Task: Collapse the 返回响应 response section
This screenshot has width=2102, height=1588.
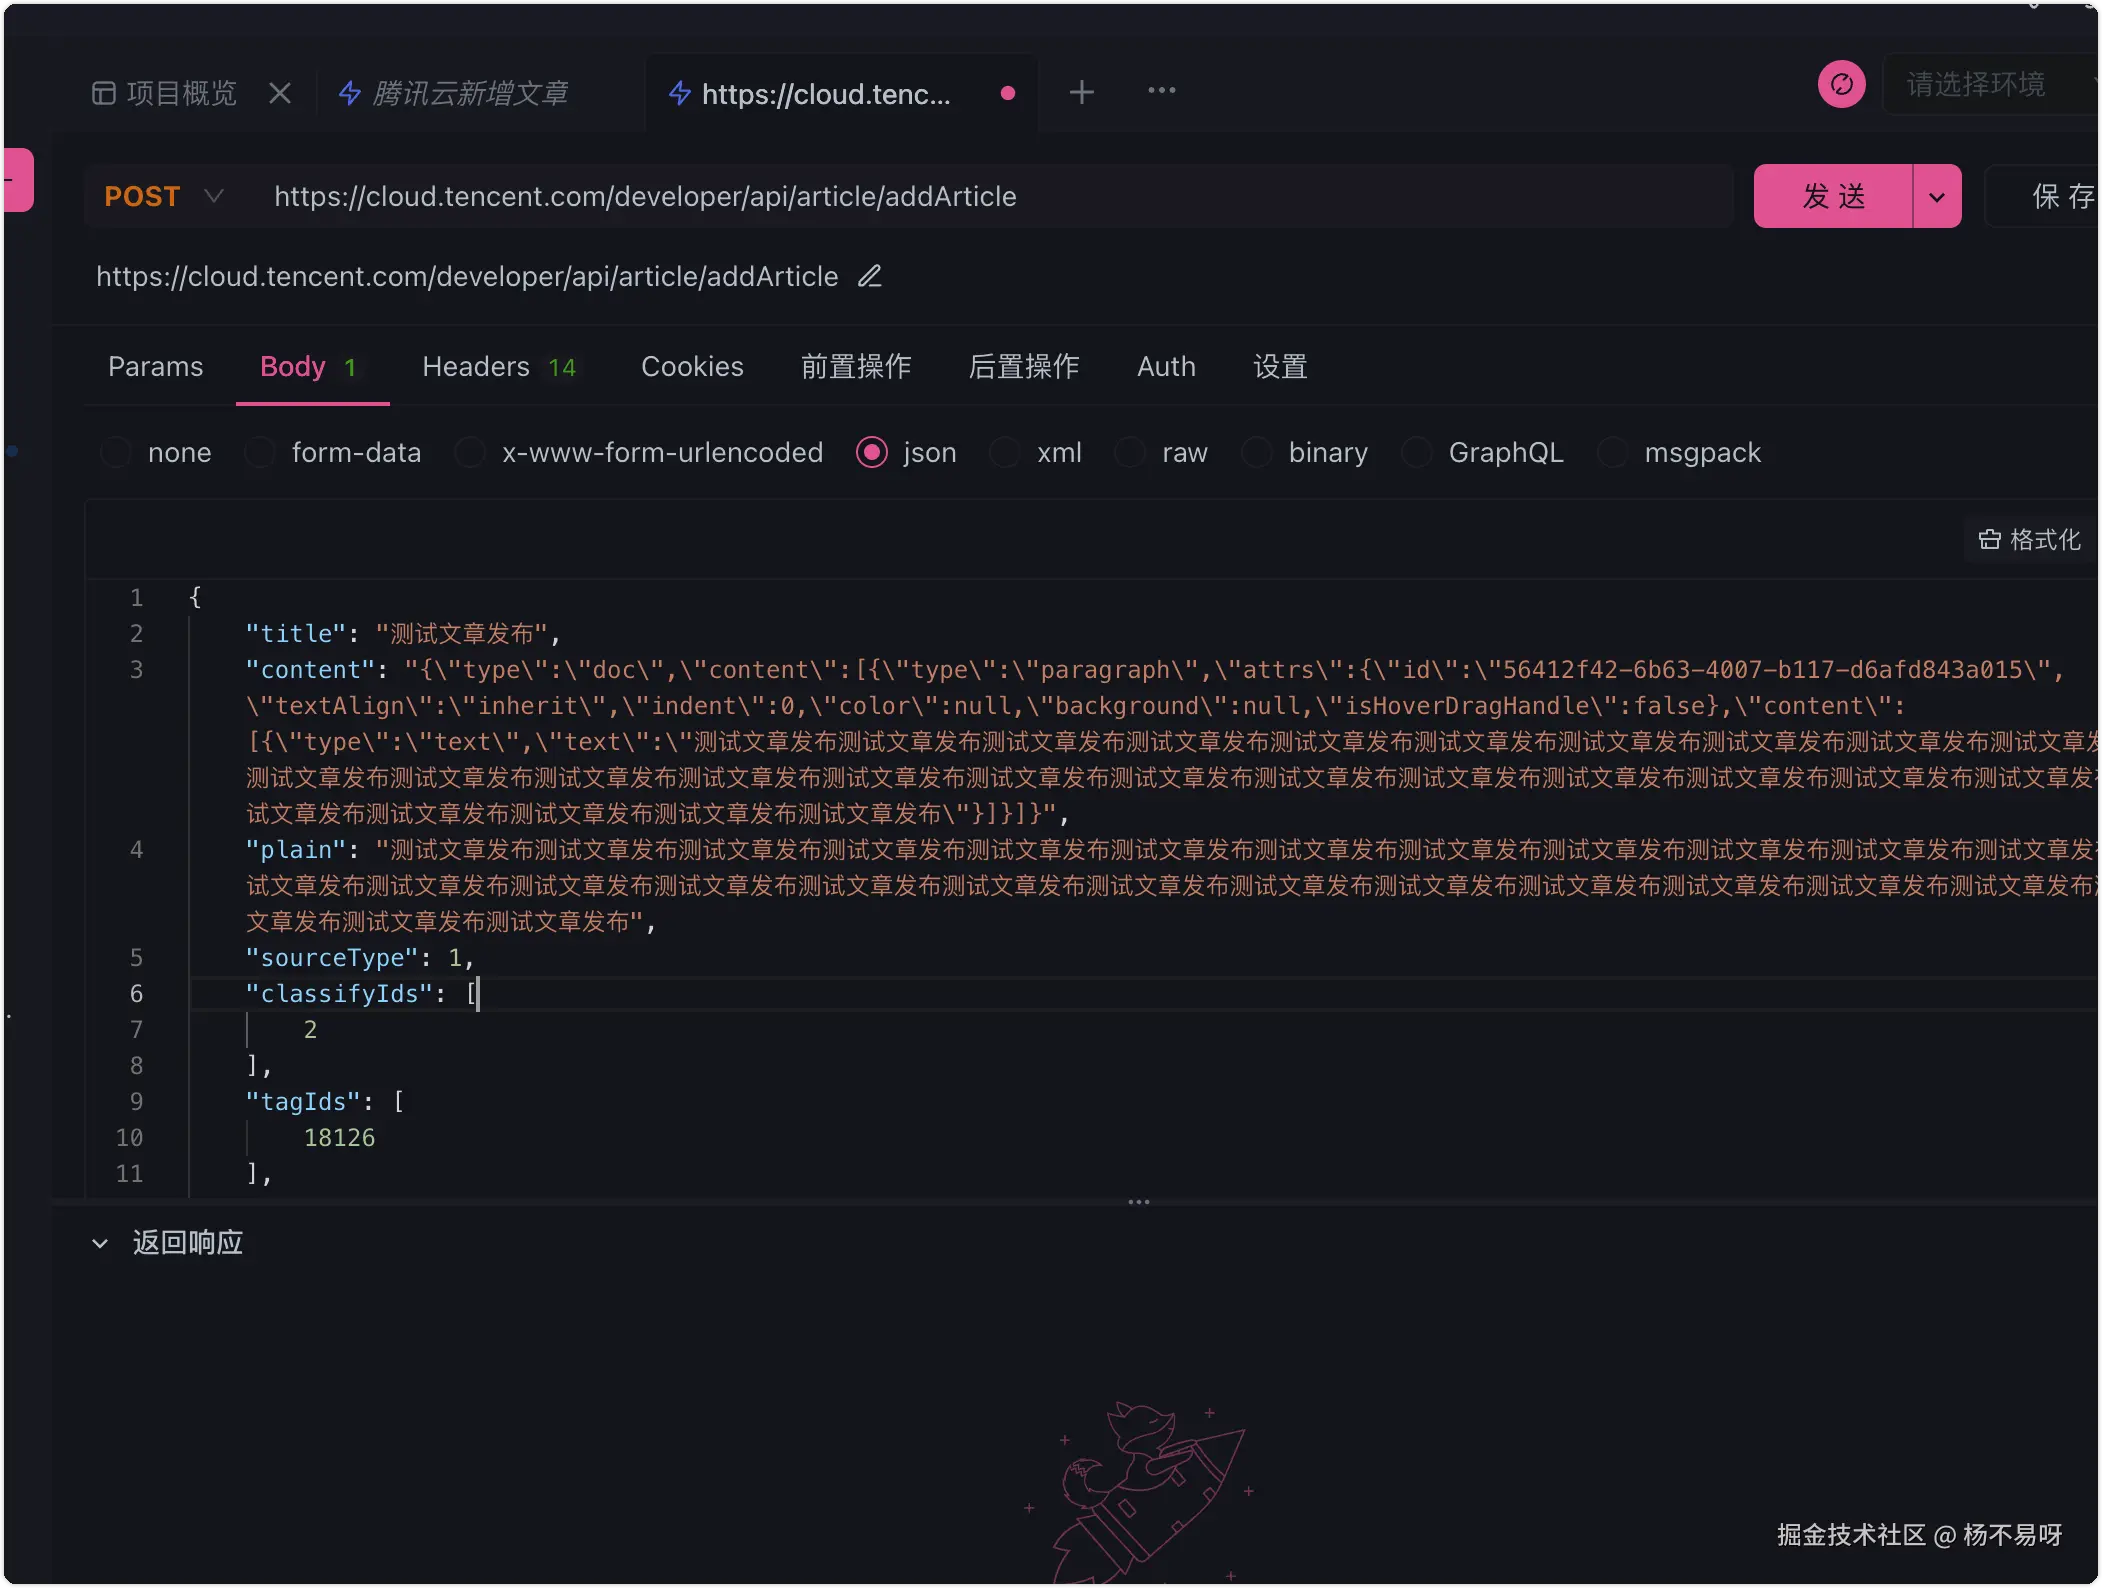Action: [x=100, y=1243]
